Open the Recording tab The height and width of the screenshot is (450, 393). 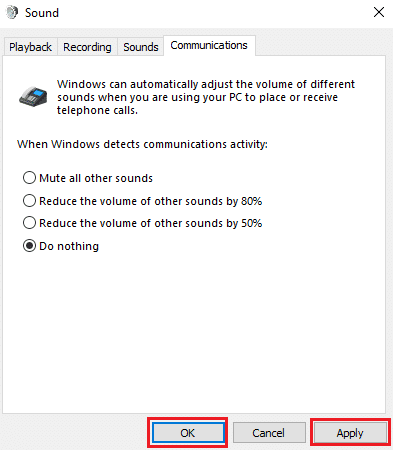coord(87,47)
